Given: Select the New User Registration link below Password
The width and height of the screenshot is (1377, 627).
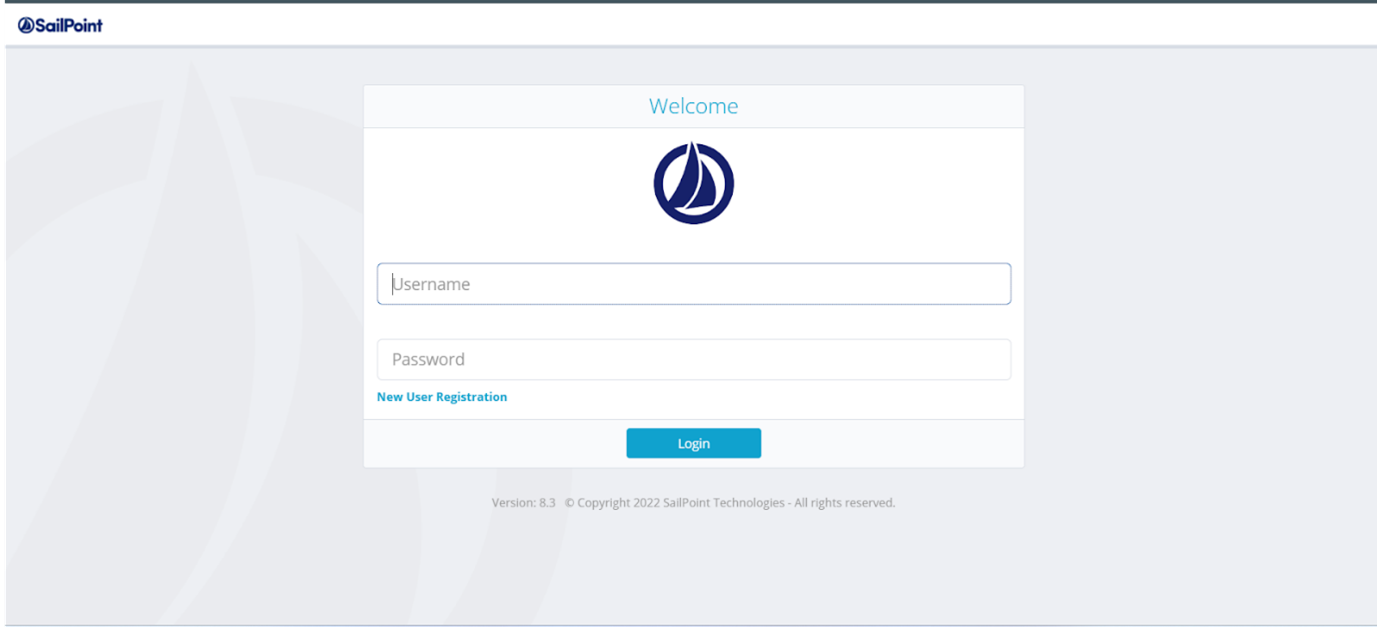Looking at the screenshot, I should [x=441, y=396].
